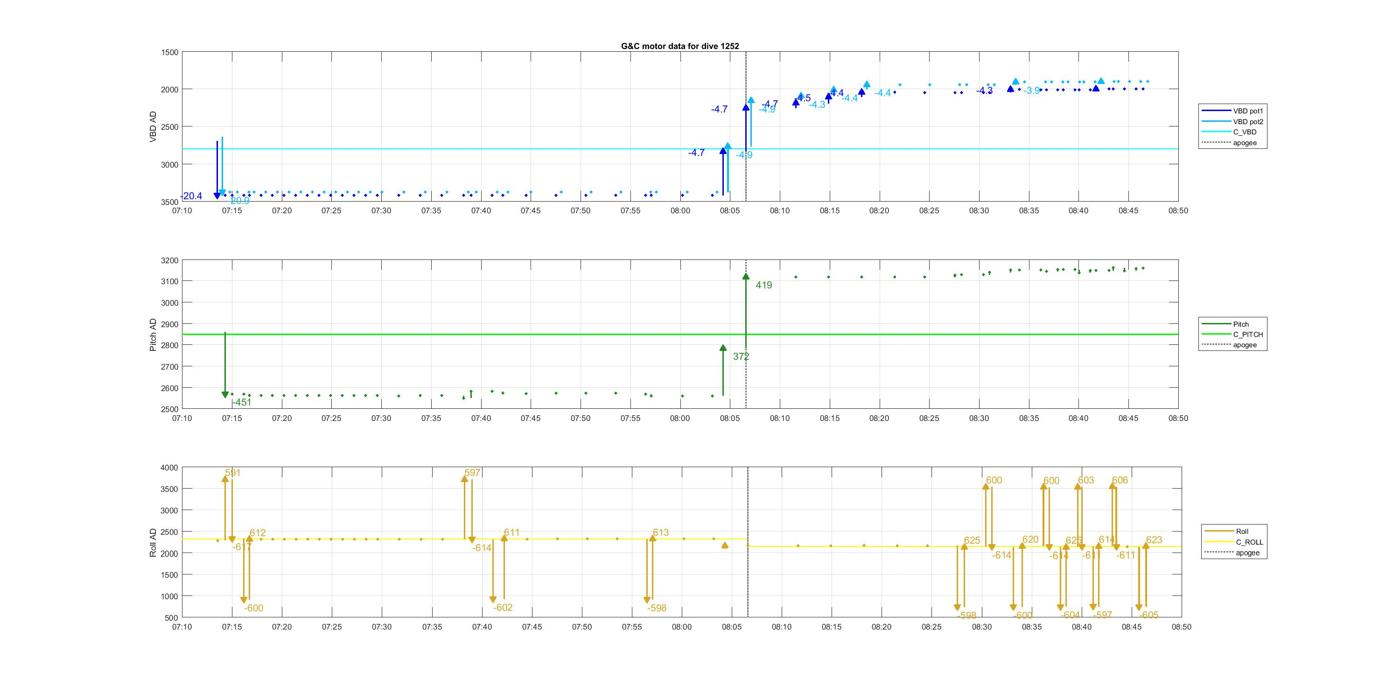Click the '-20.4' VBD data label

pyautogui.click(x=191, y=196)
